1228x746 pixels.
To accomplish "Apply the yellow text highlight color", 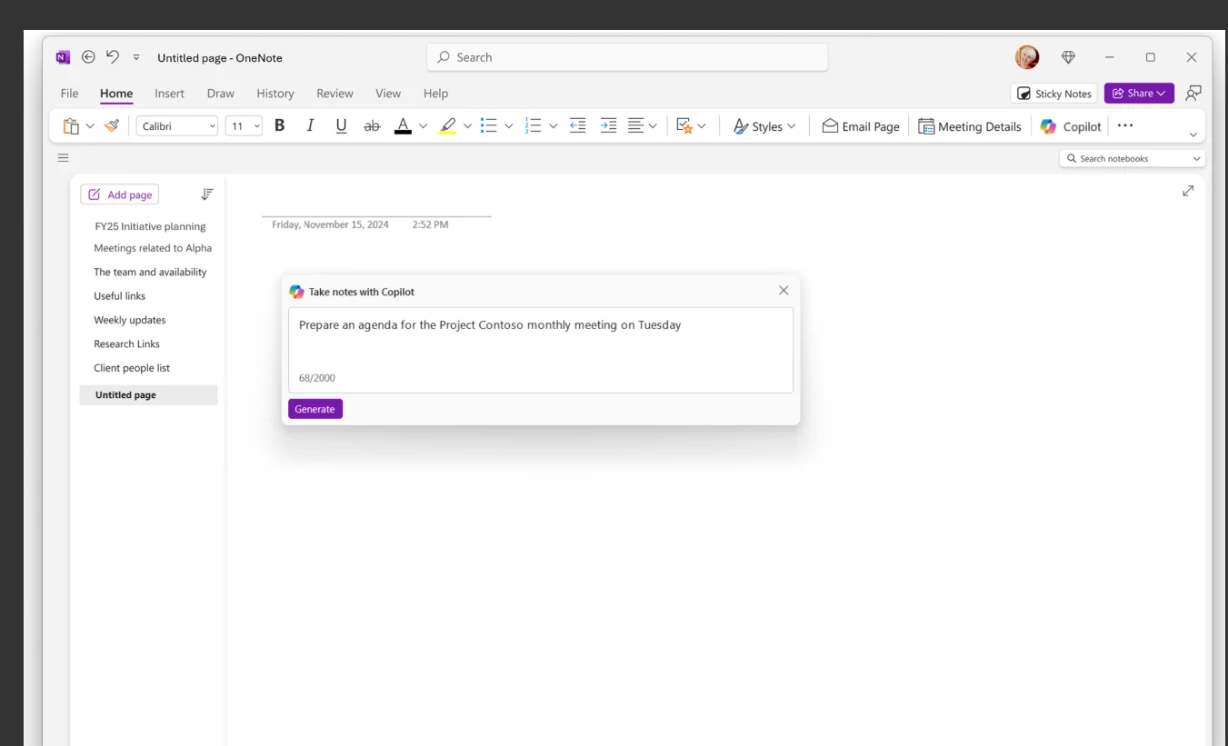I will click(448, 126).
